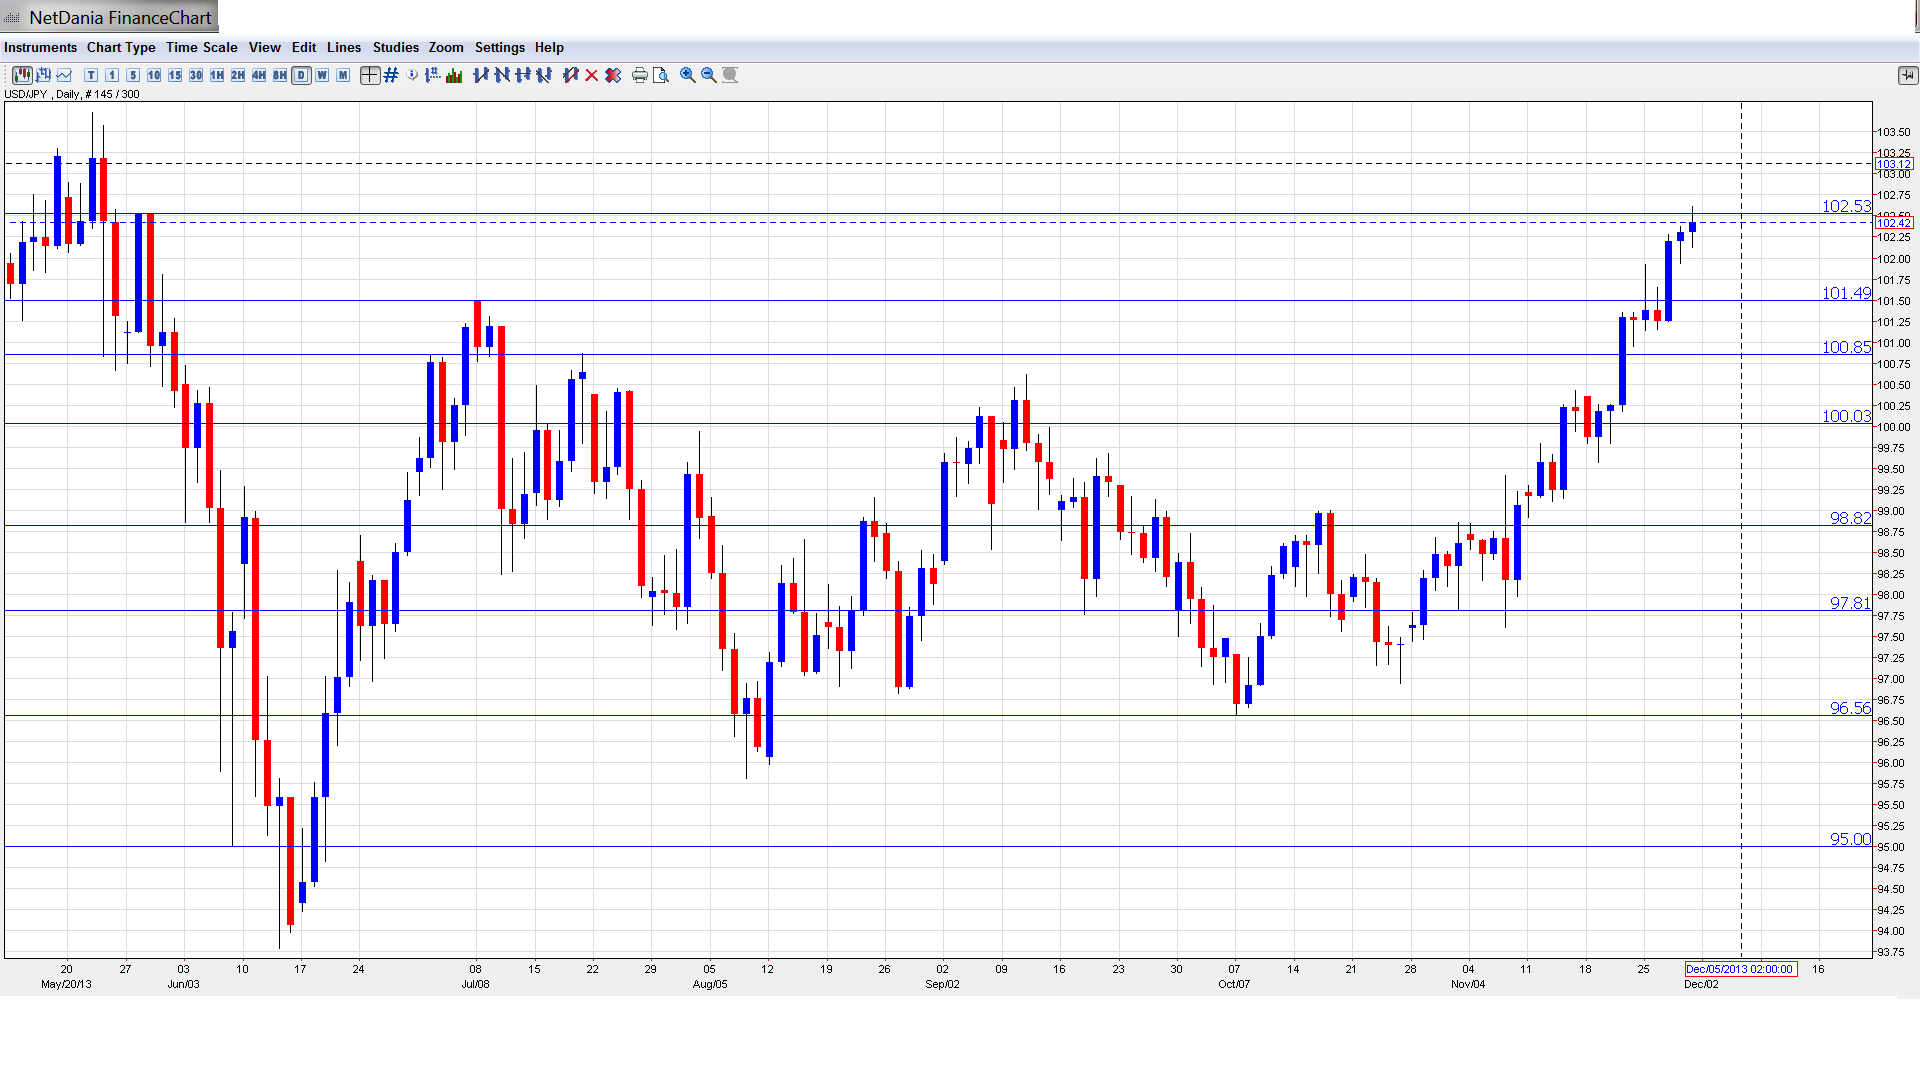The height and width of the screenshot is (1080, 1920).
Task: Open the Time Scale menu
Action: 201,47
